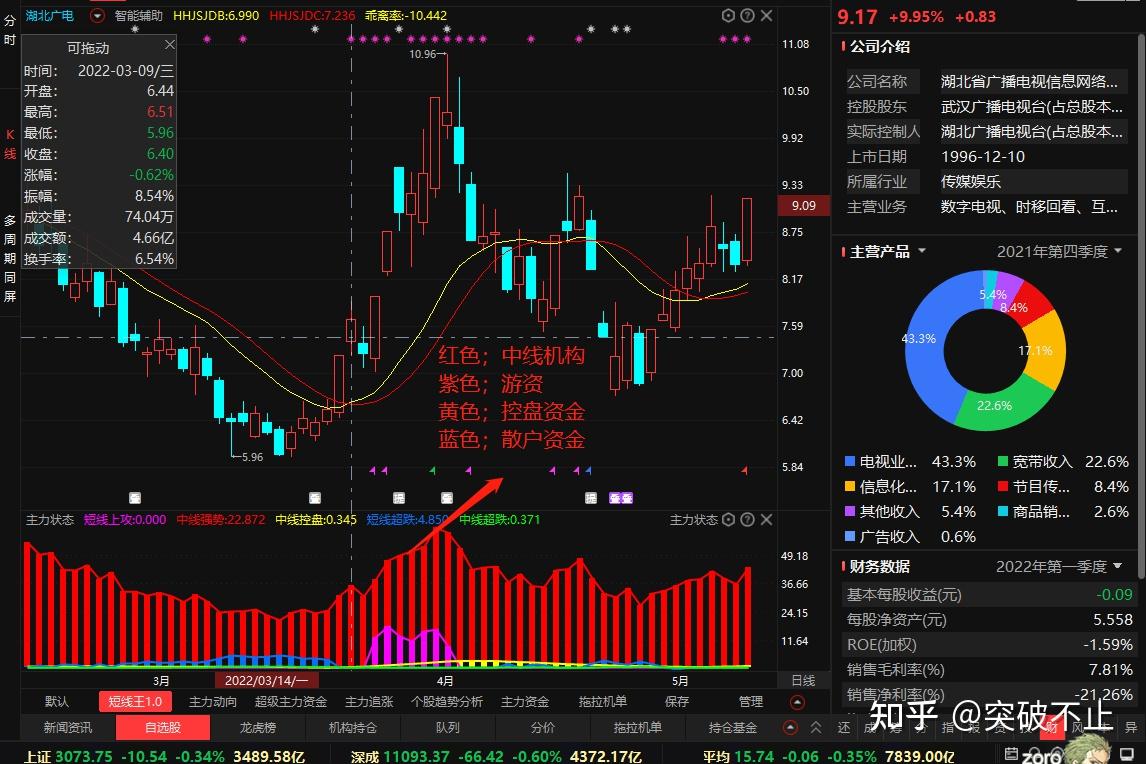Click the red circular arrow after the 管理 tab

click(x=798, y=702)
